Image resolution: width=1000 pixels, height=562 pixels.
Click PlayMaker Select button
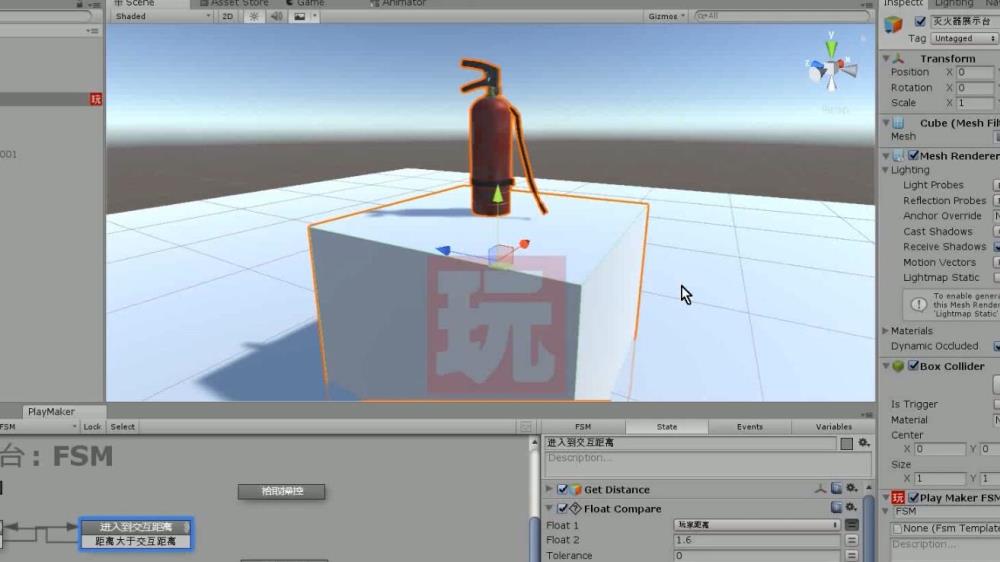point(122,427)
